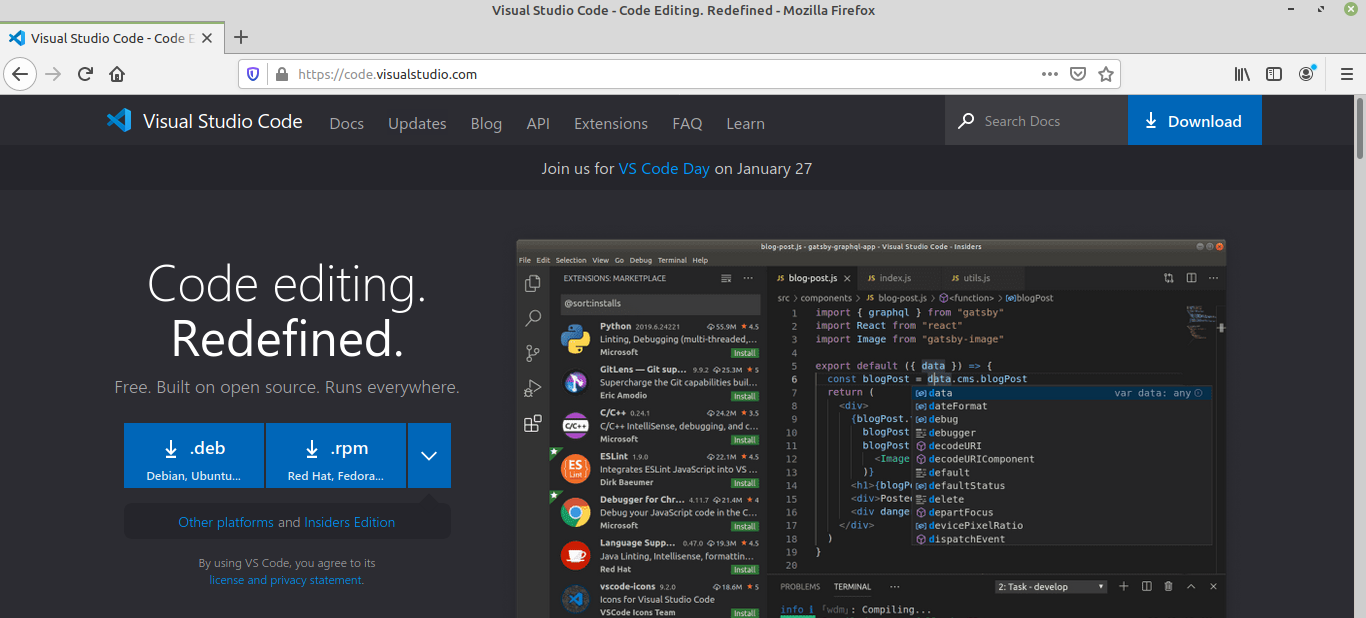
Task: Click the Enhanced Tracking Protection shield icon
Action: pyautogui.click(x=253, y=73)
